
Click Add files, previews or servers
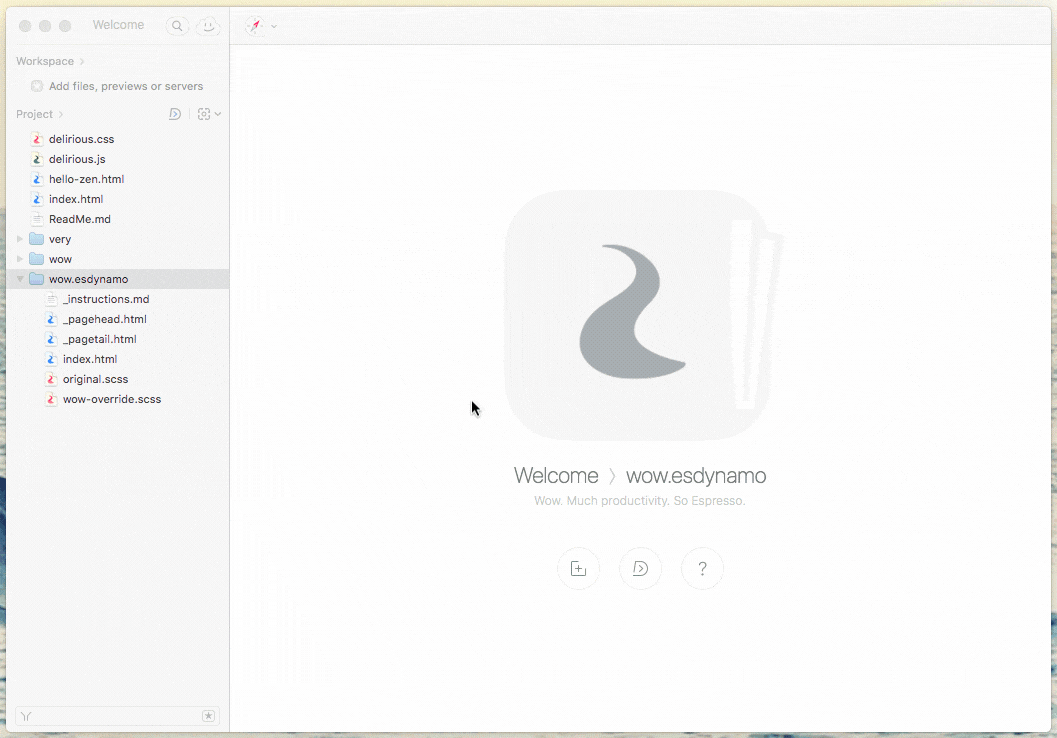[126, 86]
